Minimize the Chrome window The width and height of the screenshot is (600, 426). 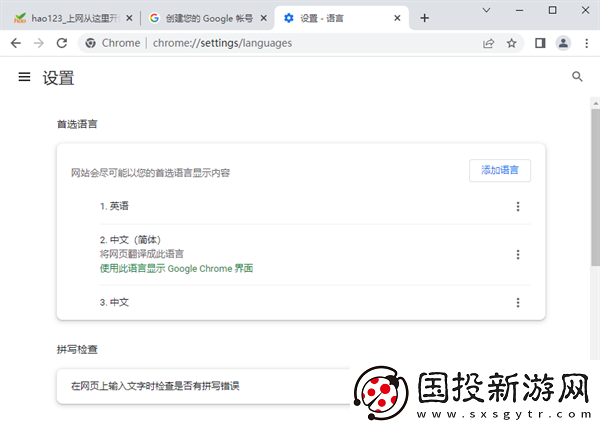pyautogui.click(x=519, y=10)
